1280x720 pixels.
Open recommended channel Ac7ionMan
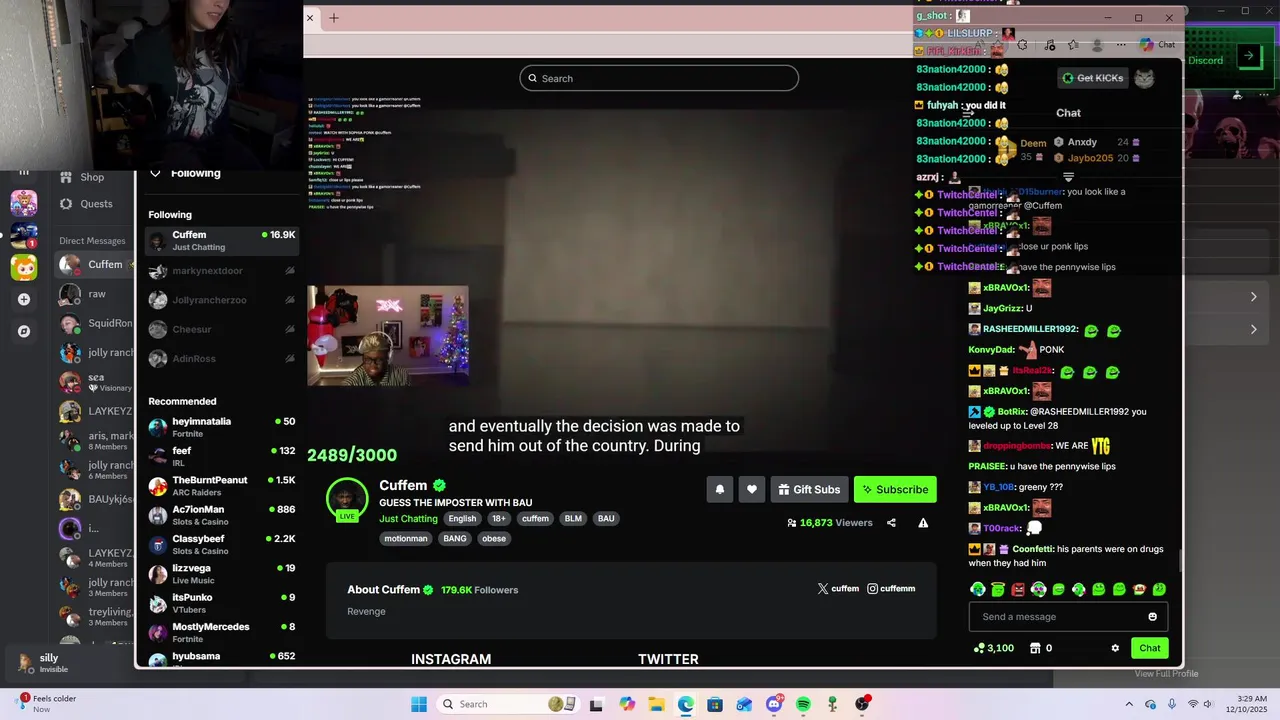[222, 515]
